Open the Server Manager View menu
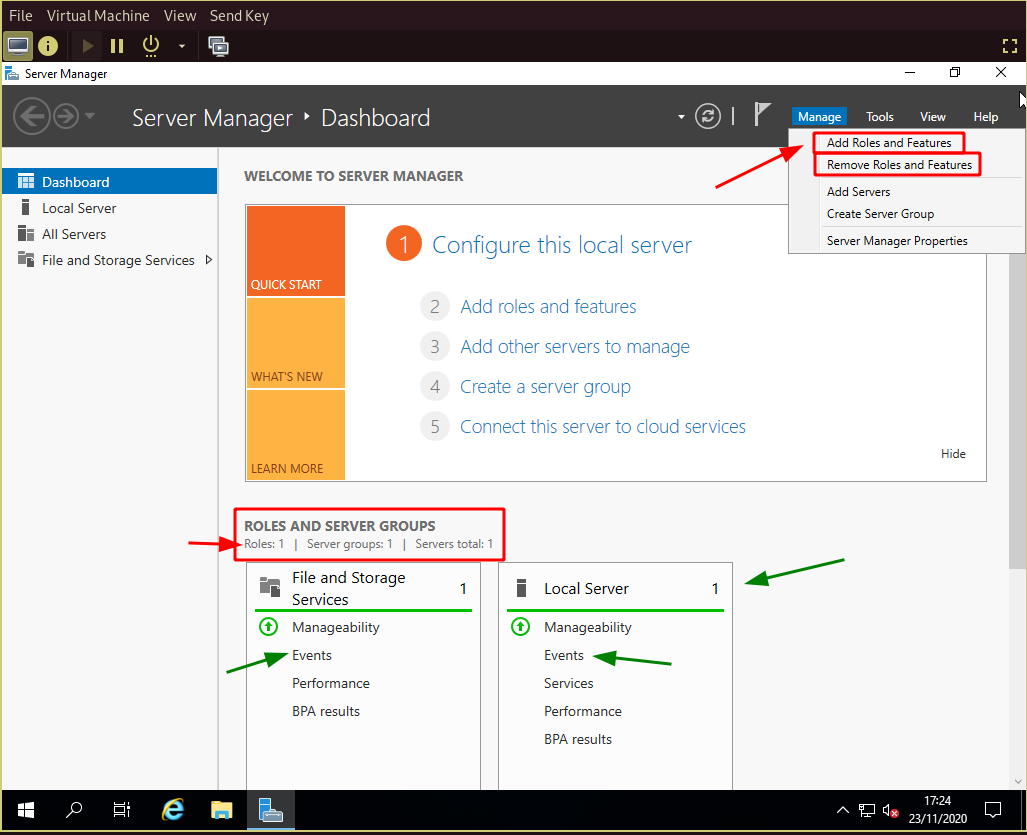 click(x=933, y=117)
